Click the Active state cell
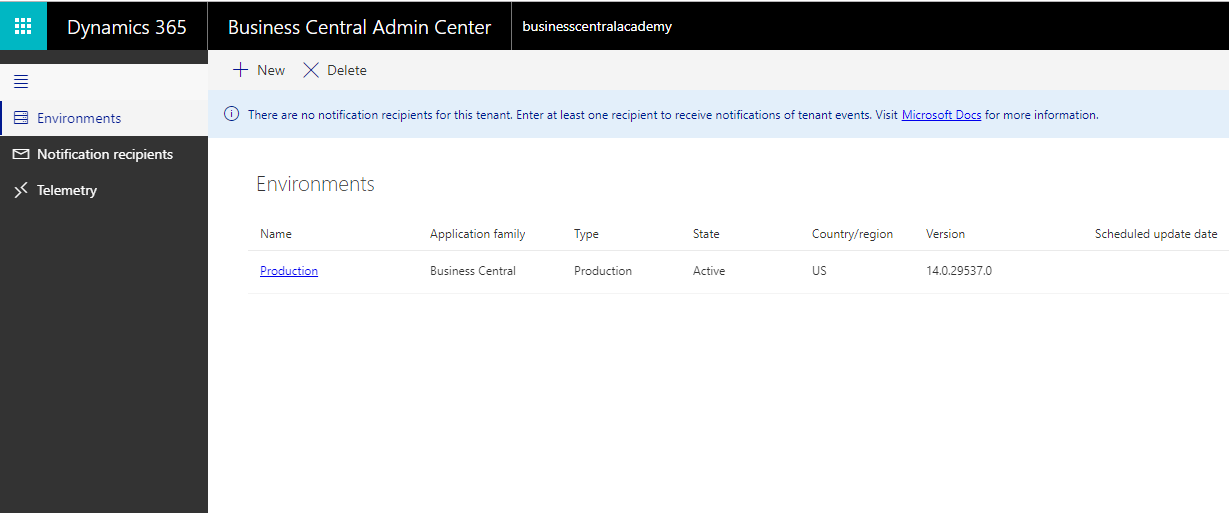 pyautogui.click(x=709, y=271)
